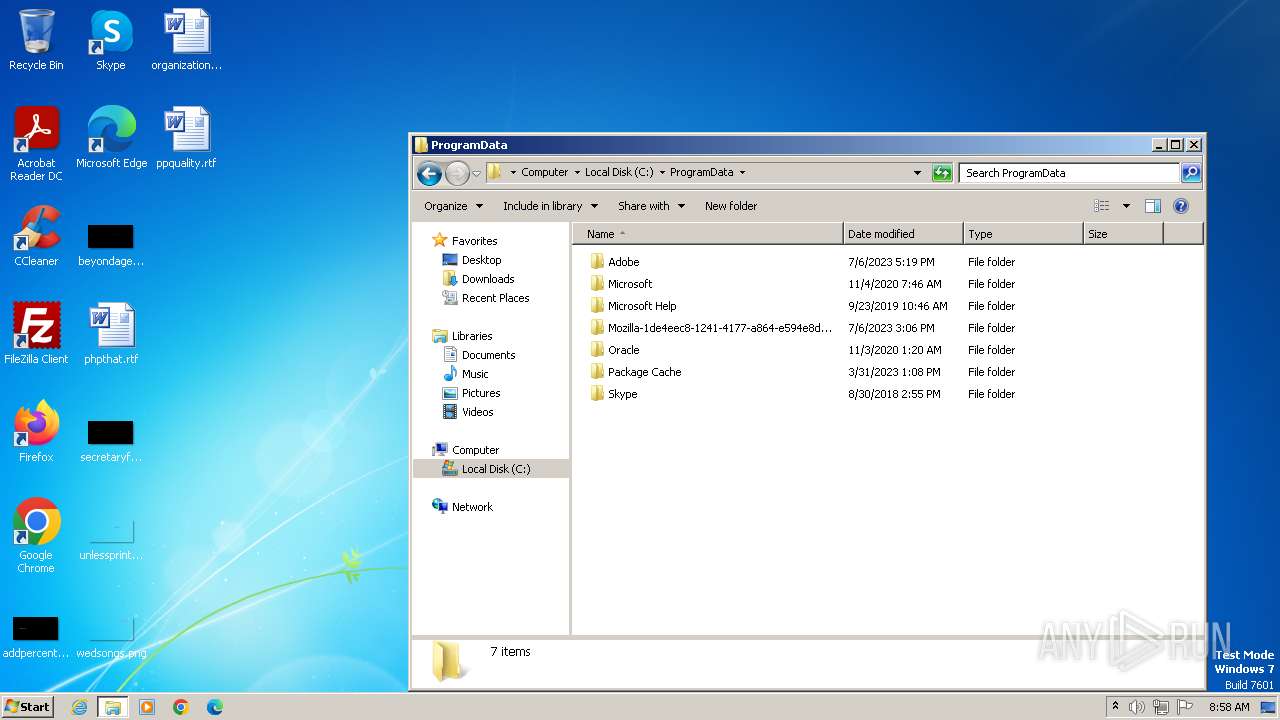Click the Change your view icon

[x=1101, y=206]
